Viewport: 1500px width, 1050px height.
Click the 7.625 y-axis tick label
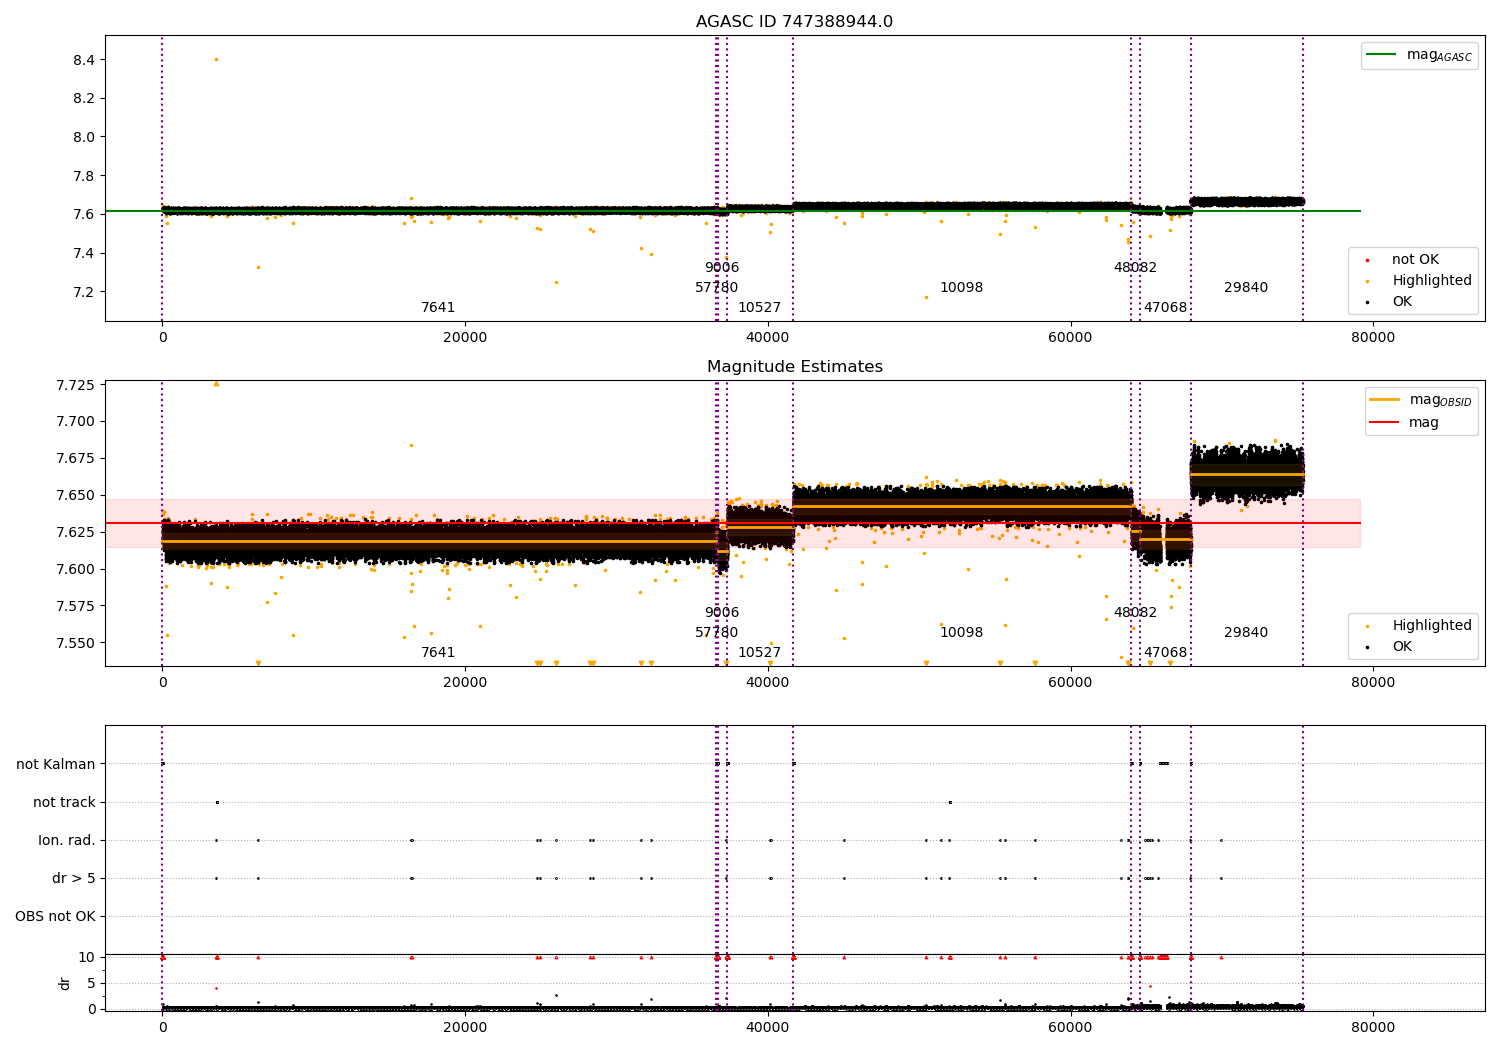(x=76, y=532)
